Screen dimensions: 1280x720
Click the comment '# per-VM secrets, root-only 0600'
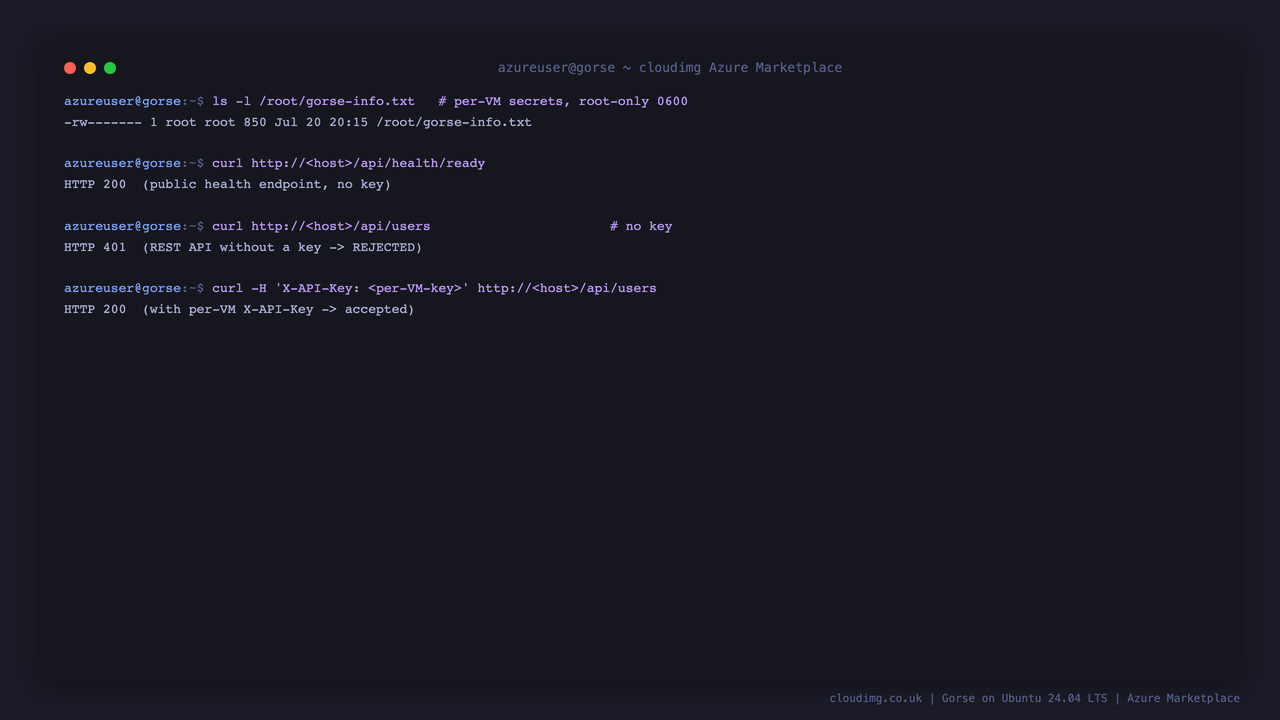pos(563,101)
